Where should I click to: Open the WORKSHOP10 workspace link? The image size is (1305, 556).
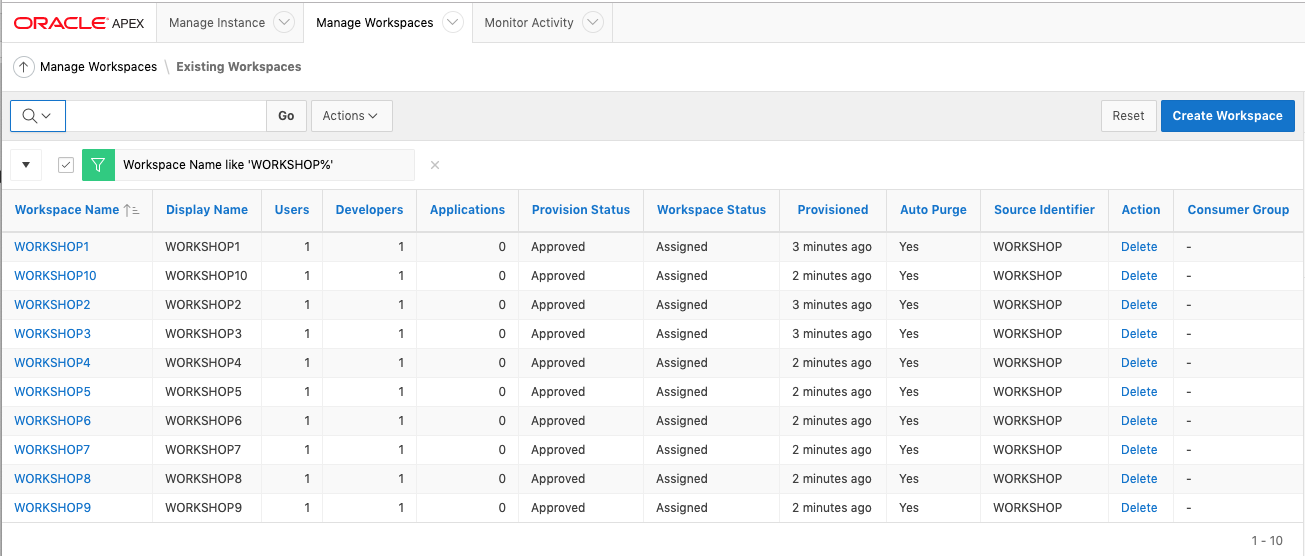coord(55,276)
